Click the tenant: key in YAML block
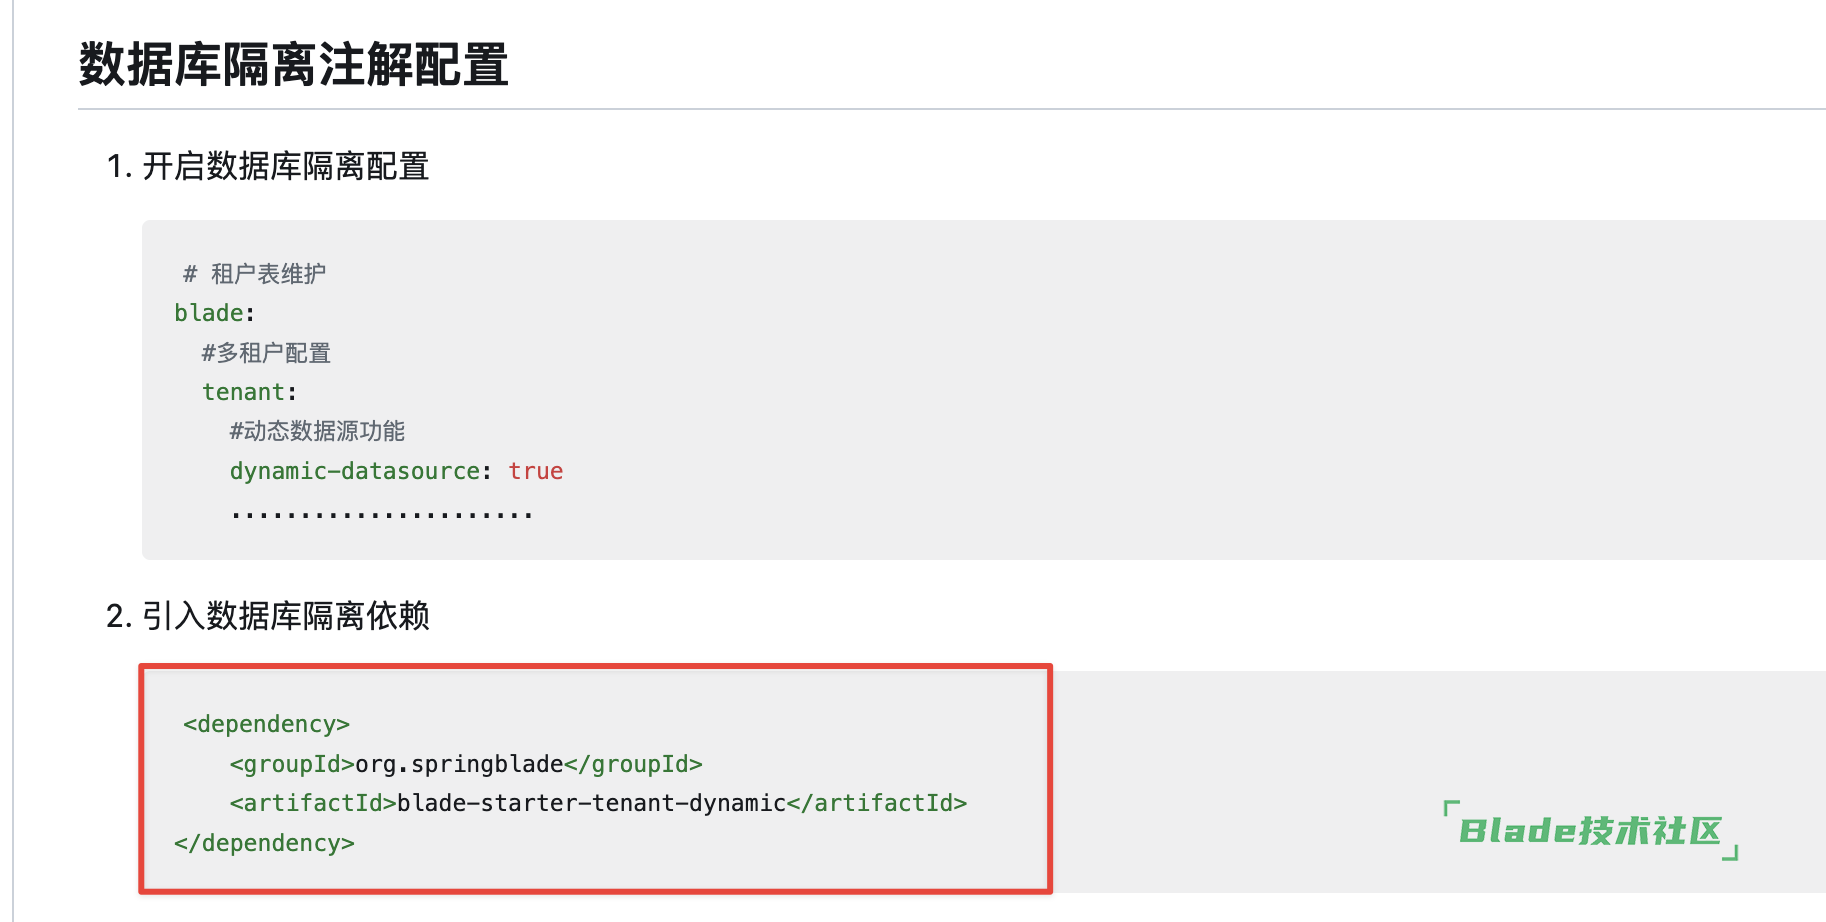 250,392
